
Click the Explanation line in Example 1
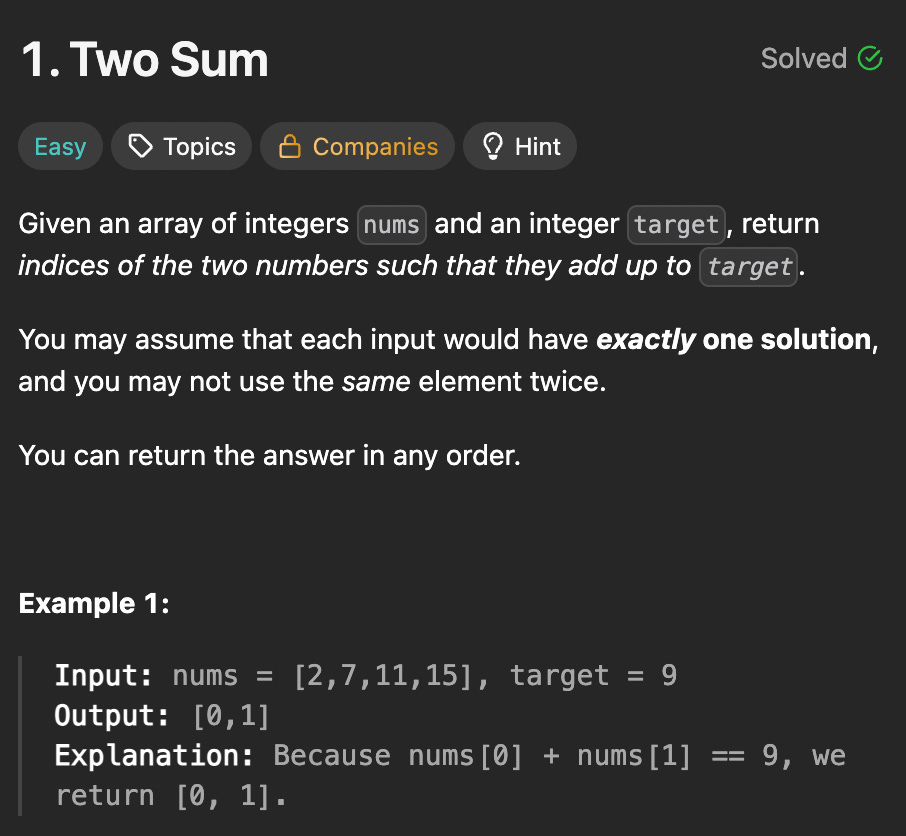tap(450, 775)
